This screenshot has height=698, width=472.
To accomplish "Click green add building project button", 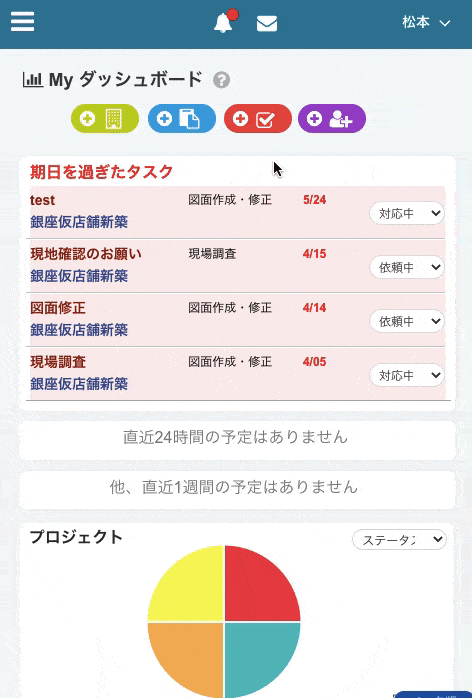I will point(105,118).
